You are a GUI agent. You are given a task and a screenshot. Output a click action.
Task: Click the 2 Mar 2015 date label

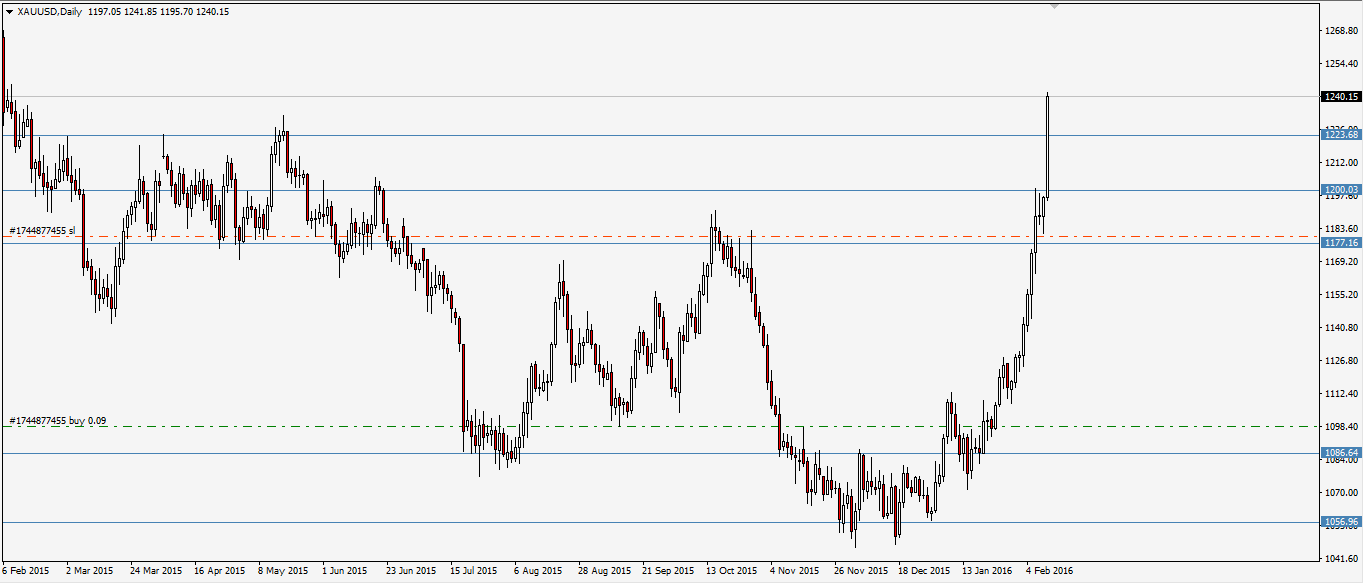point(90,571)
